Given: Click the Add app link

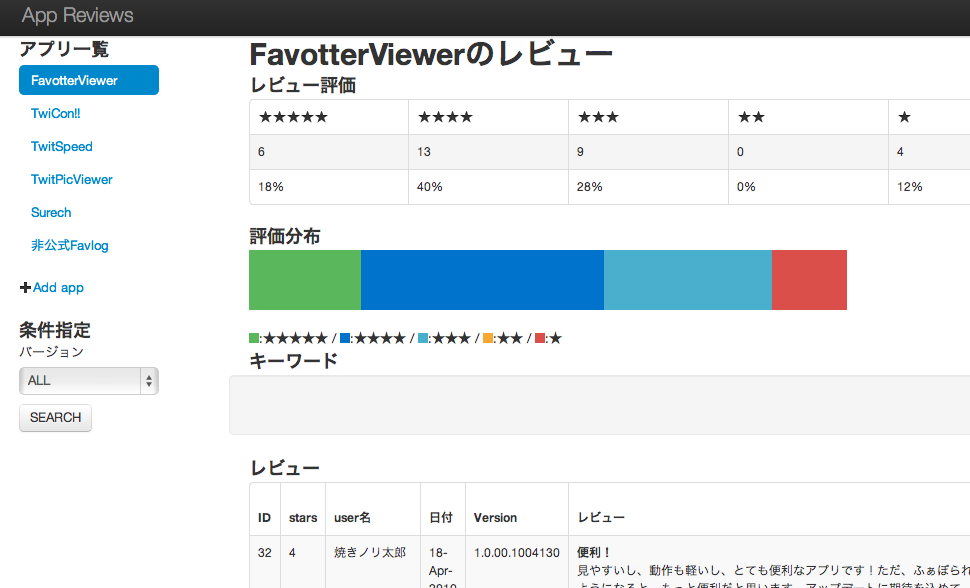Looking at the screenshot, I should [58, 287].
